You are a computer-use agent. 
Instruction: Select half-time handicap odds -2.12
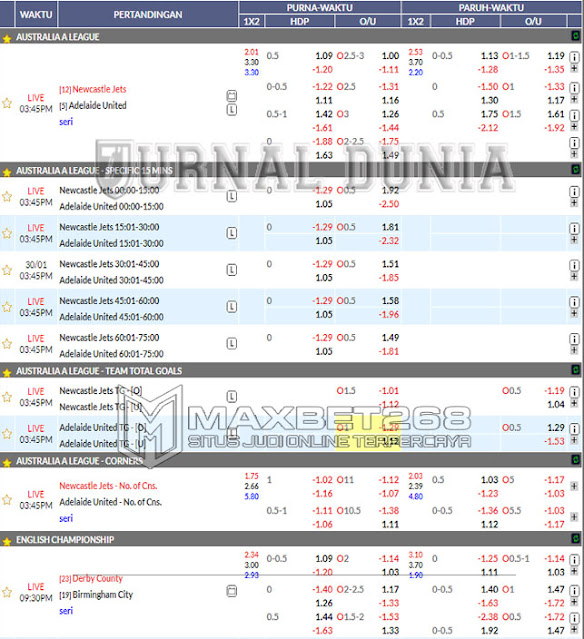[488, 128]
